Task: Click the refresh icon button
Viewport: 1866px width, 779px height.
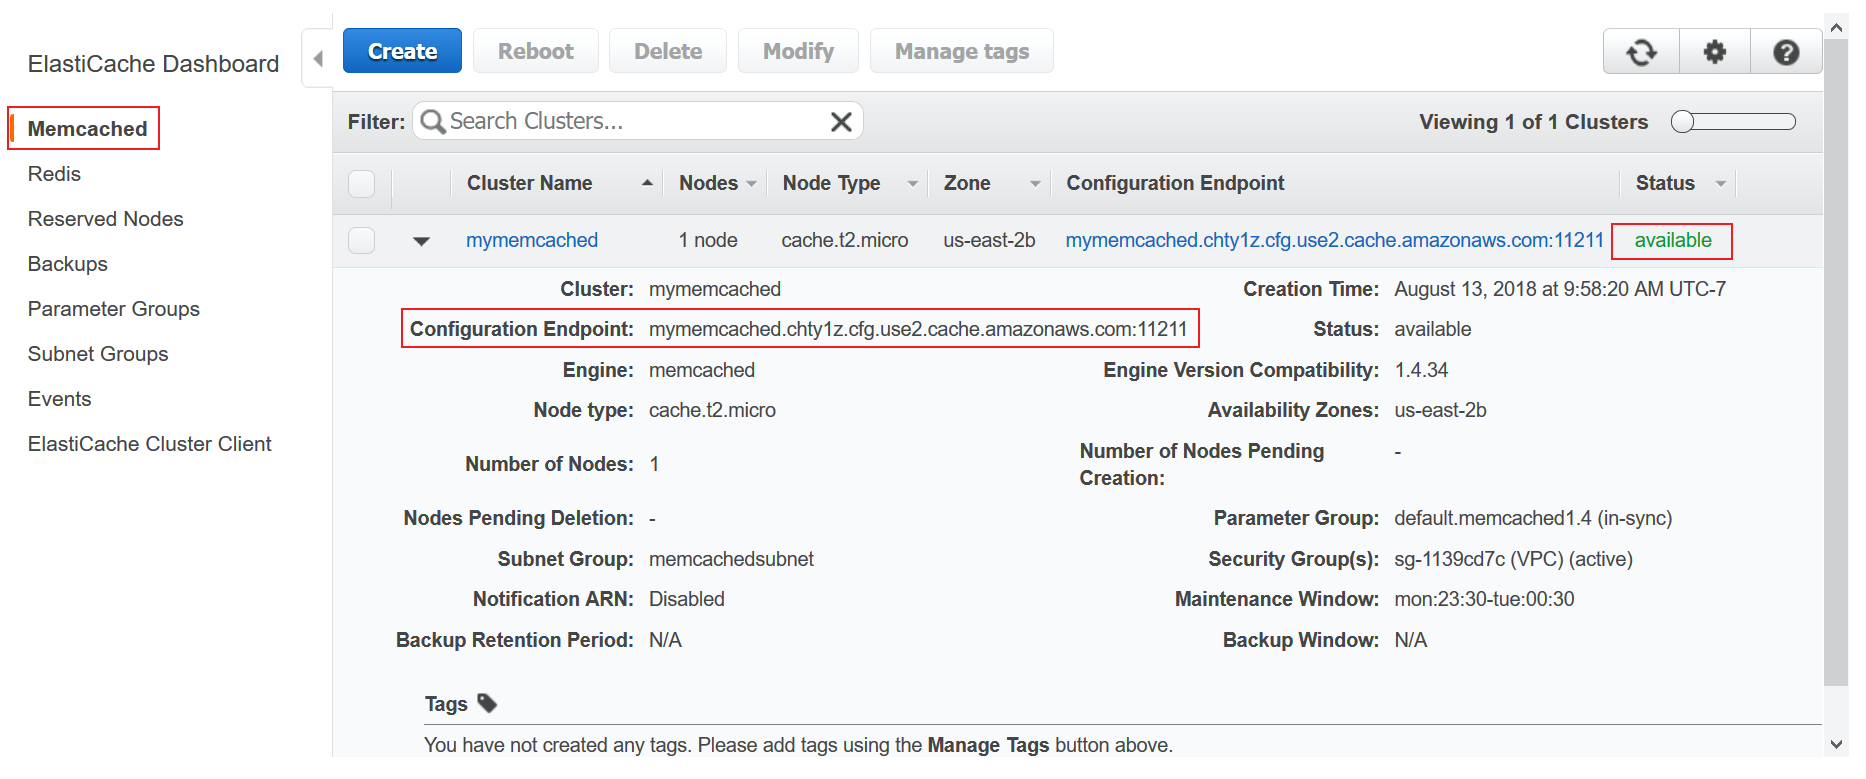Action: pos(1641,52)
